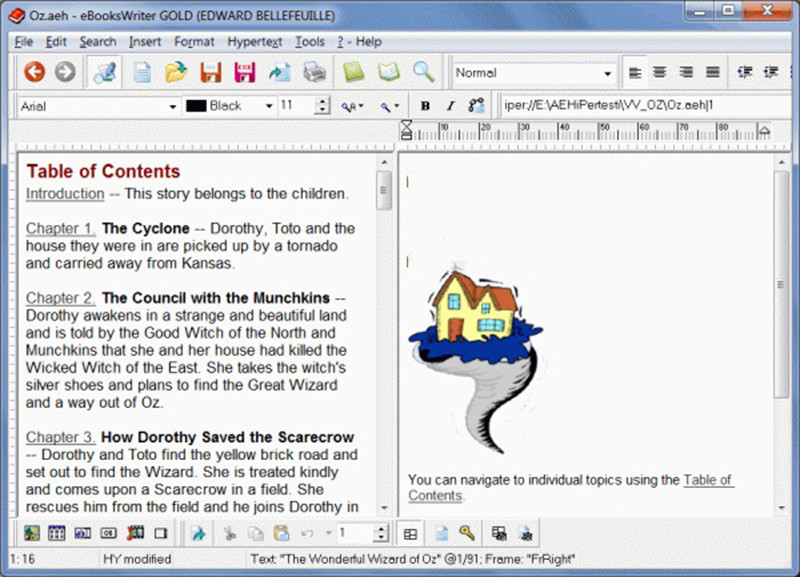This screenshot has height=577, width=800.
Task: Undo the last action
Action: click(307, 534)
